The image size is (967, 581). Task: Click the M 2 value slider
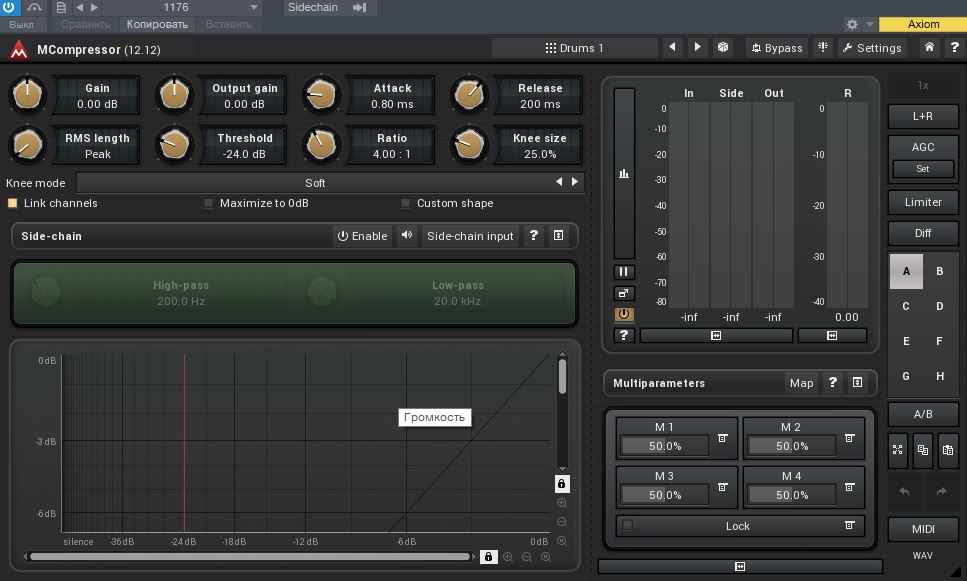point(792,446)
